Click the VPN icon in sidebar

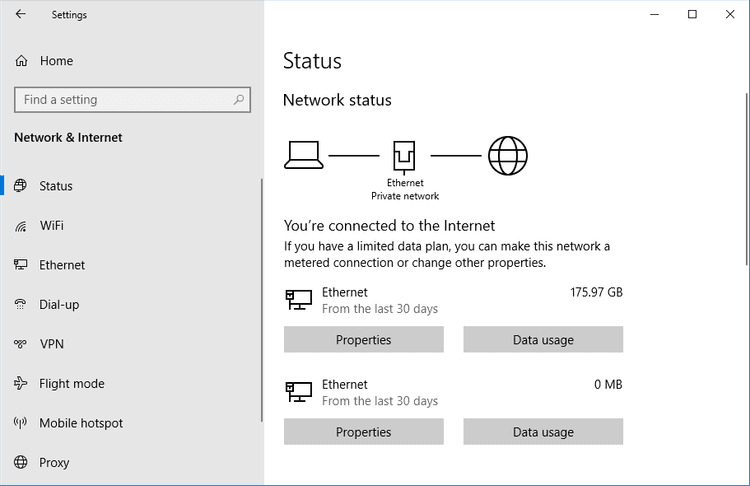coord(21,344)
